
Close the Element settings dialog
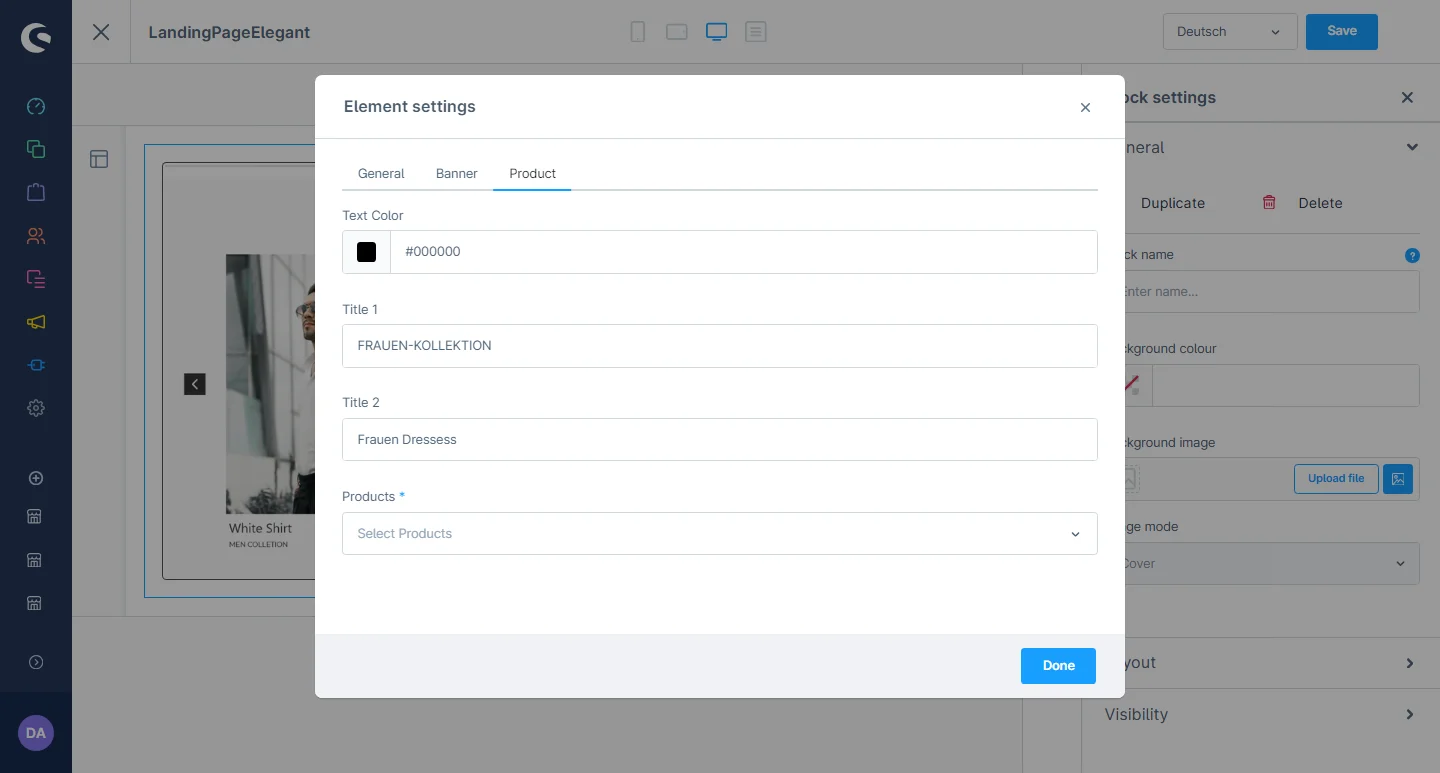point(1085,108)
